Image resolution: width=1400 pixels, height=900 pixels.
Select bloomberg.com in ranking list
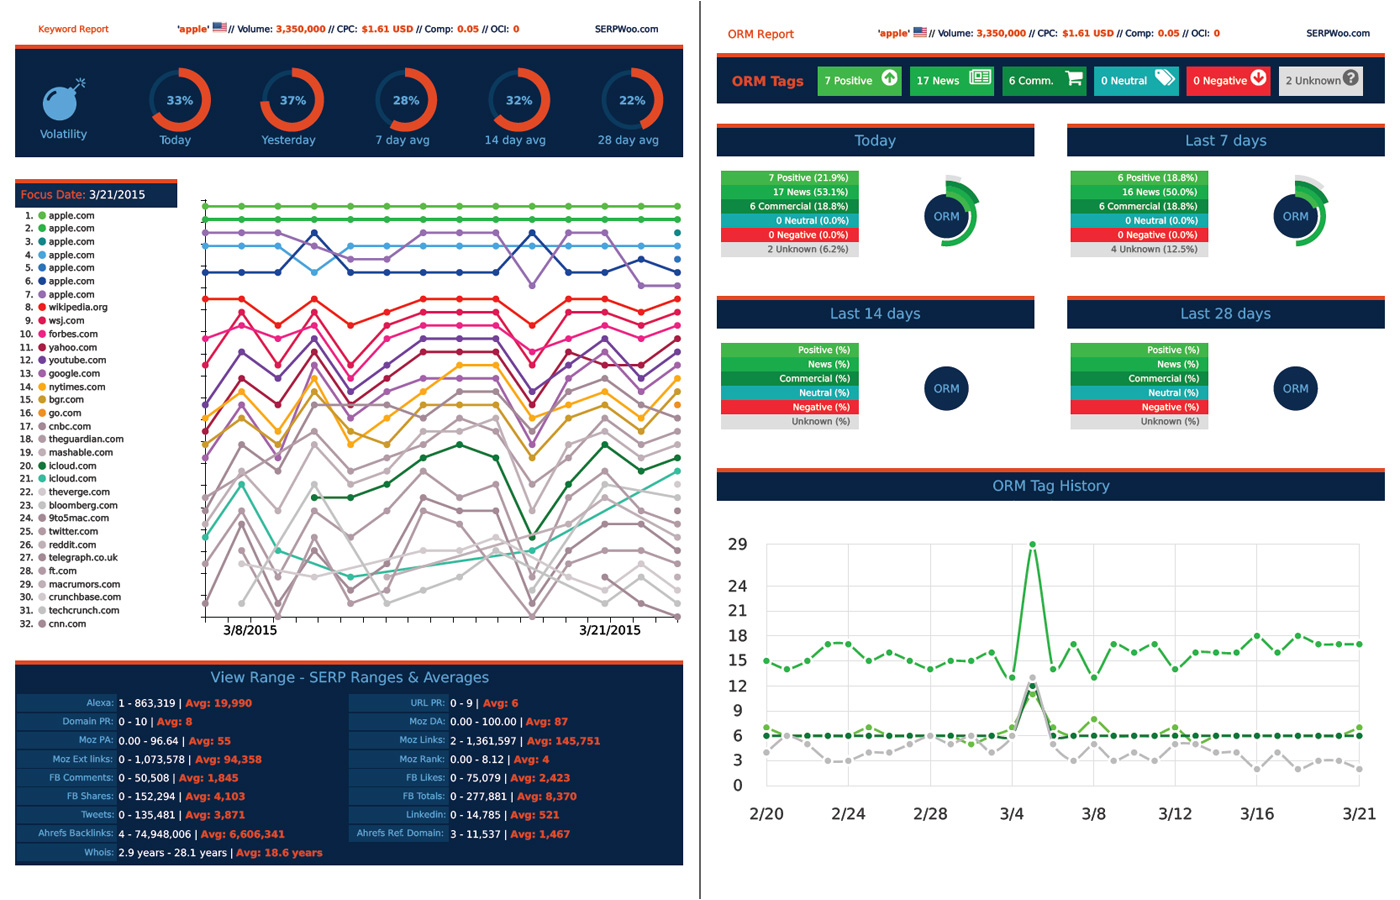[x=83, y=505]
